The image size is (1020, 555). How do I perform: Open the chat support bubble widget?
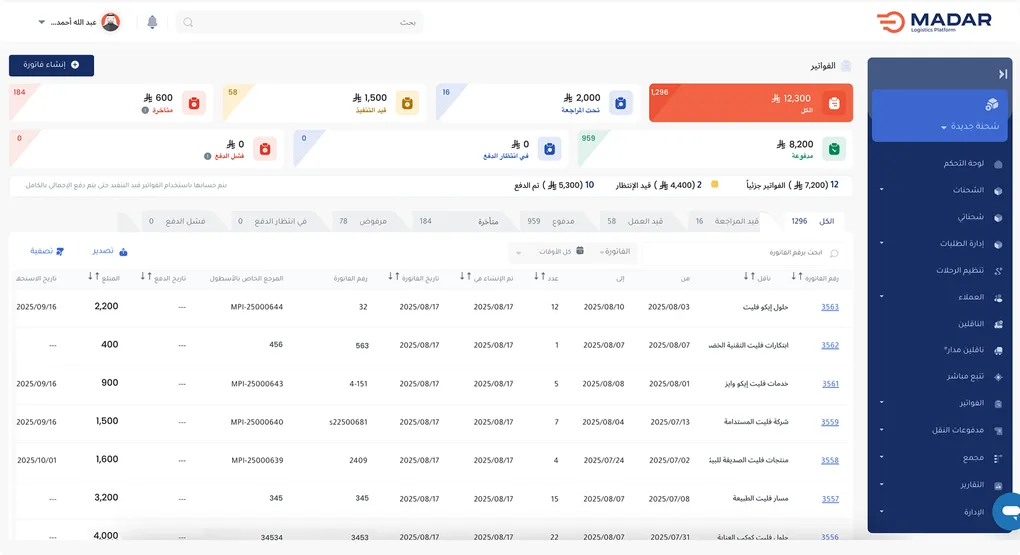[x=1008, y=511]
